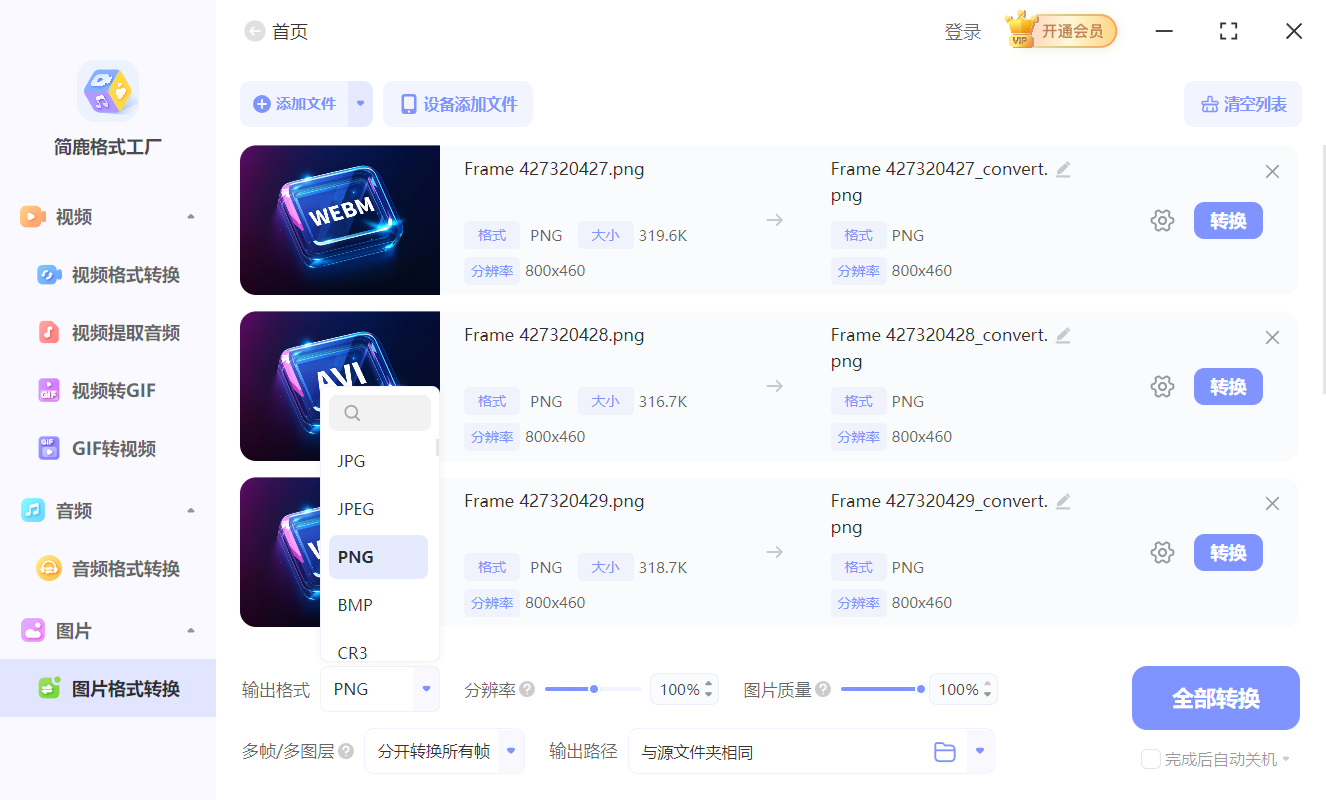Choose JPEG from the format list
Viewport: 1326px width, 800px height.
pyautogui.click(x=378, y=509)
